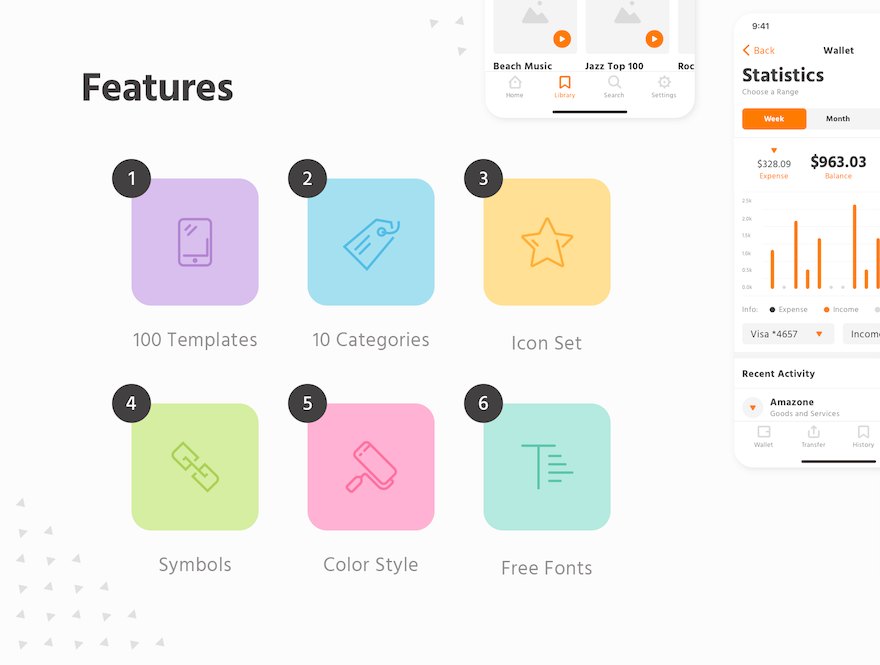The height and width of the screenshot is (665, 880).
Task: Open the Visa *4657 dropdown
Action: [x=788, y=334]
